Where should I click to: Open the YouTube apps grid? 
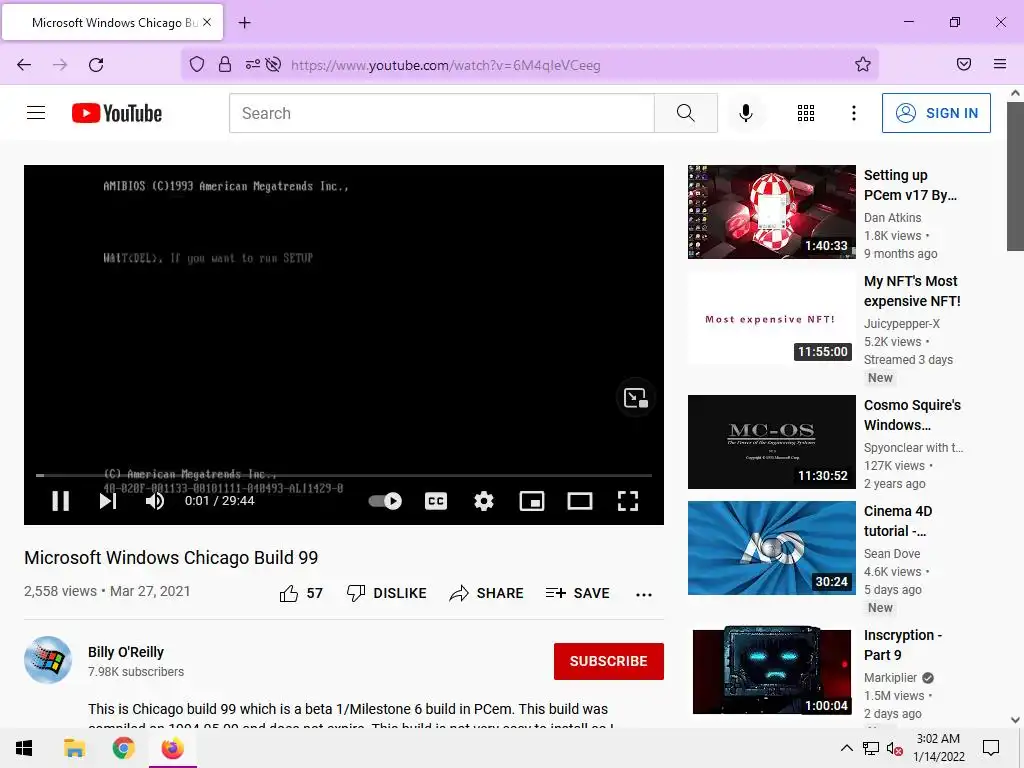point(805,113)
